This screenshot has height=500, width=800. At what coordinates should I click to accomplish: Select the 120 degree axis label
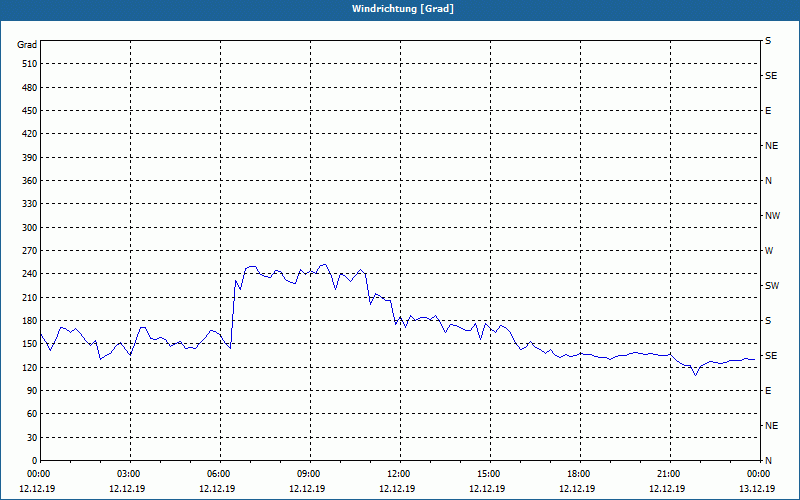(30, 367)
